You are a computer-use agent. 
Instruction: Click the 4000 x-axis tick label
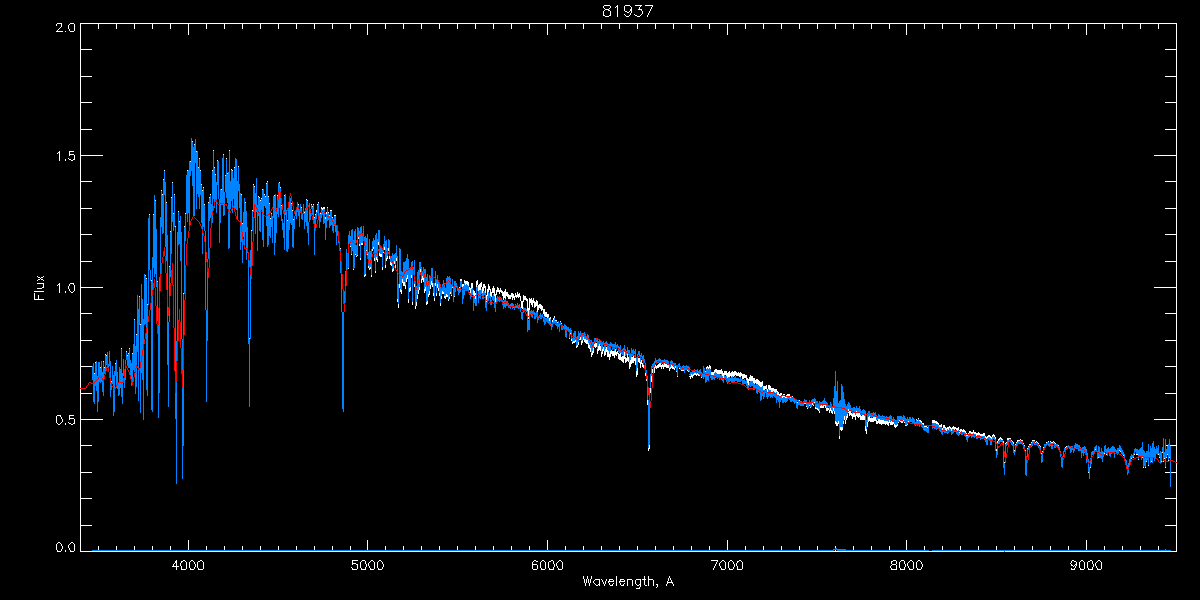point(187,563)
